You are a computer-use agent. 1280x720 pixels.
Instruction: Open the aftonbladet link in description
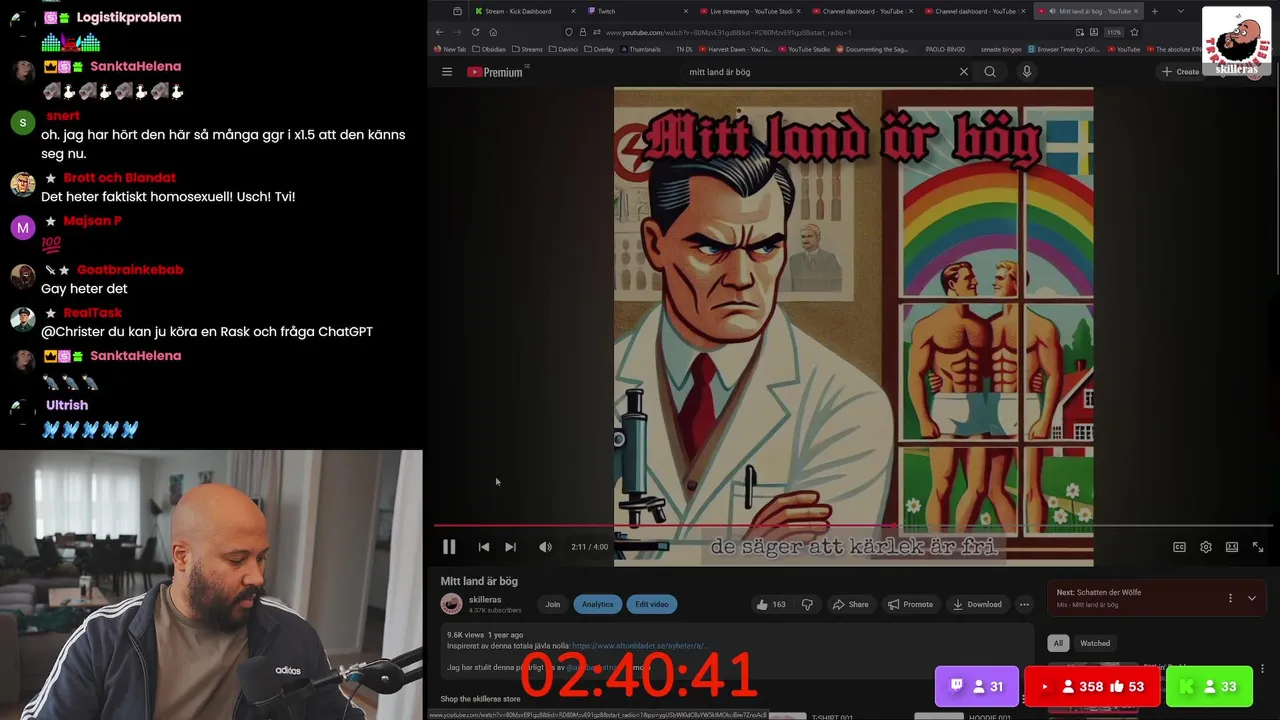point(640,646)
